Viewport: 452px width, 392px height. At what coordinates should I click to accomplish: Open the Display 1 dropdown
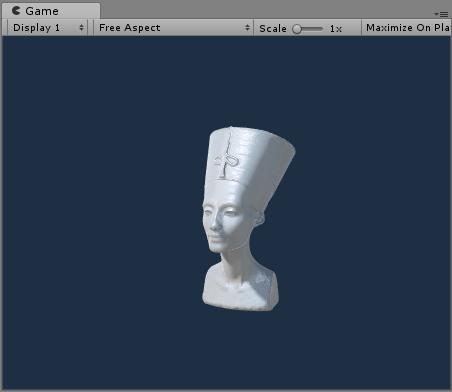tap(47, 28)
